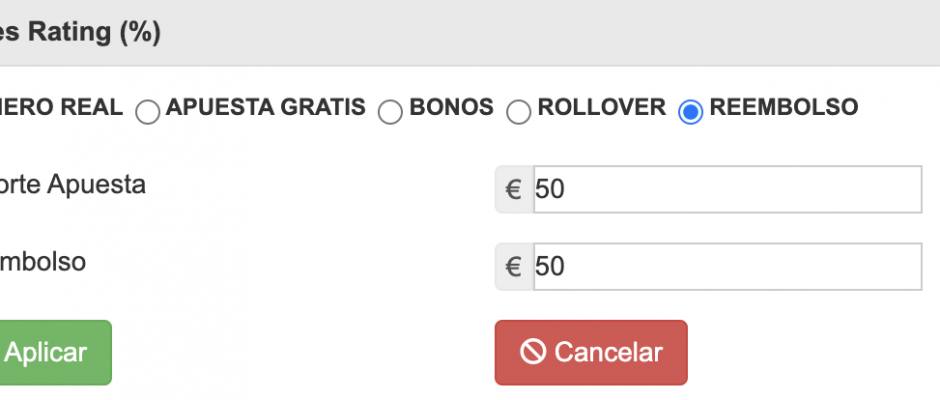Image resolution: width=940 pixels, height=400 pixels.
Task: Select the APUESTA GRATIS radio button
Action: 147,112
